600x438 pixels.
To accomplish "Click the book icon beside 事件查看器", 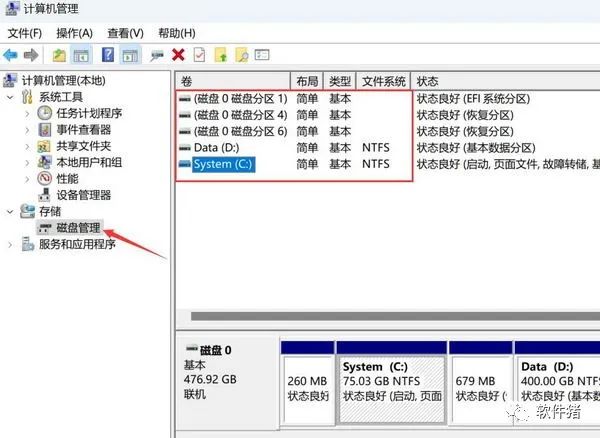I will pos(45,130).
